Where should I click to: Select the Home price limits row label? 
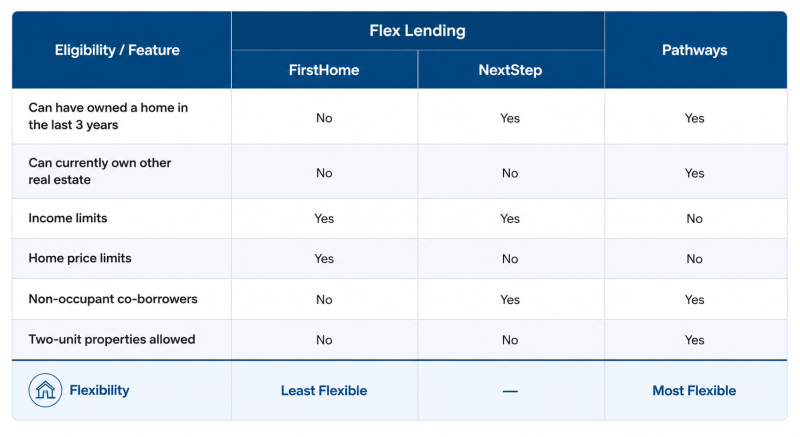tap(80, 258)
